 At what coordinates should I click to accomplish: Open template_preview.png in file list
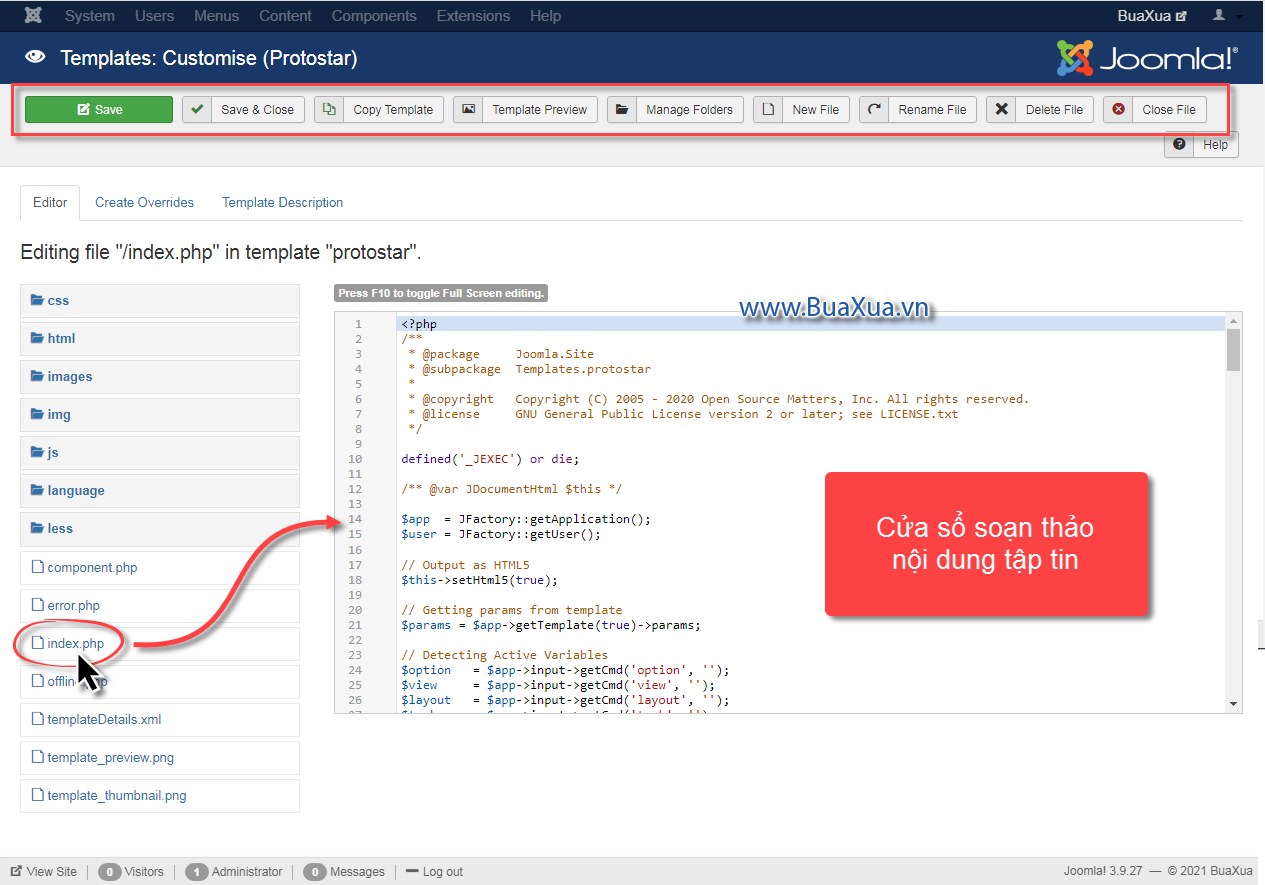click(110, 757)
